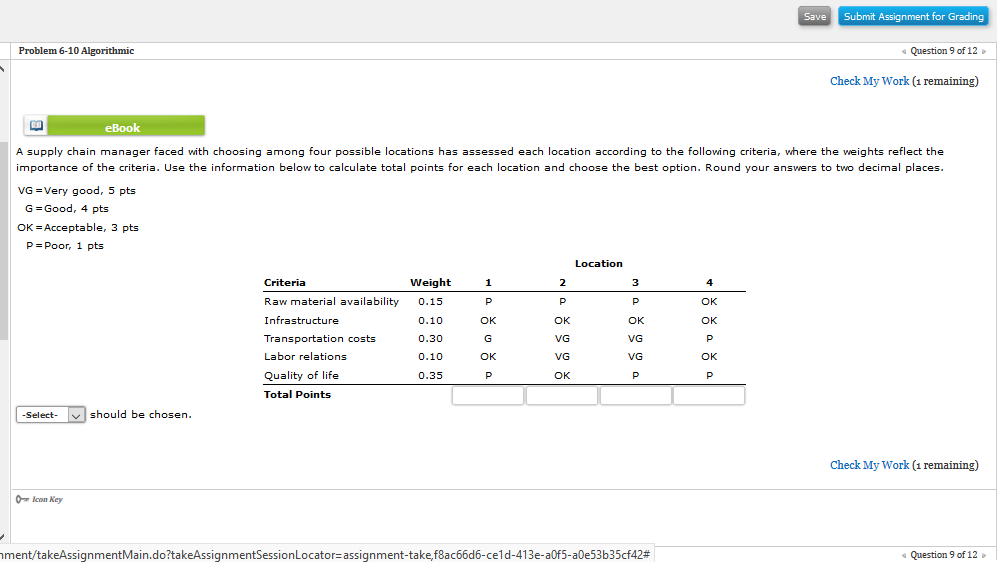Image resolution: width=1001 pixels, height=562 pixels.
Task: Click the G rating for Location 1
Action: 488,338
